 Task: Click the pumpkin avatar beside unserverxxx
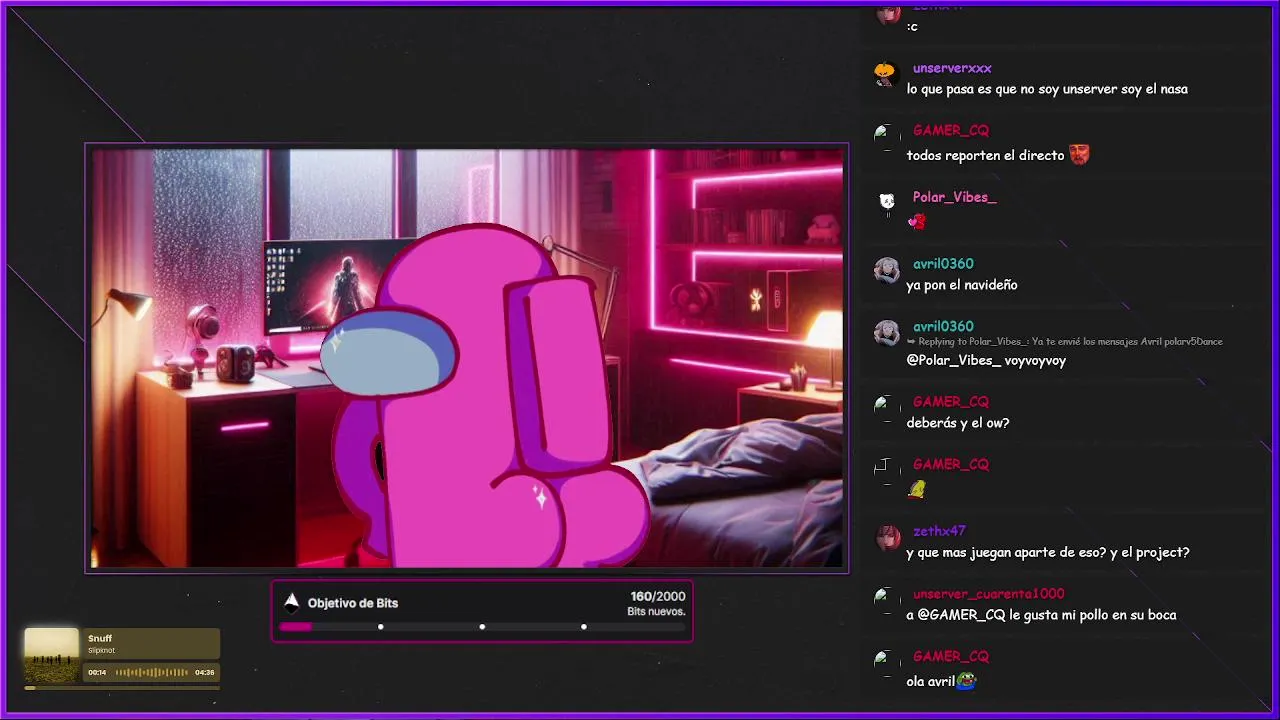885,73
